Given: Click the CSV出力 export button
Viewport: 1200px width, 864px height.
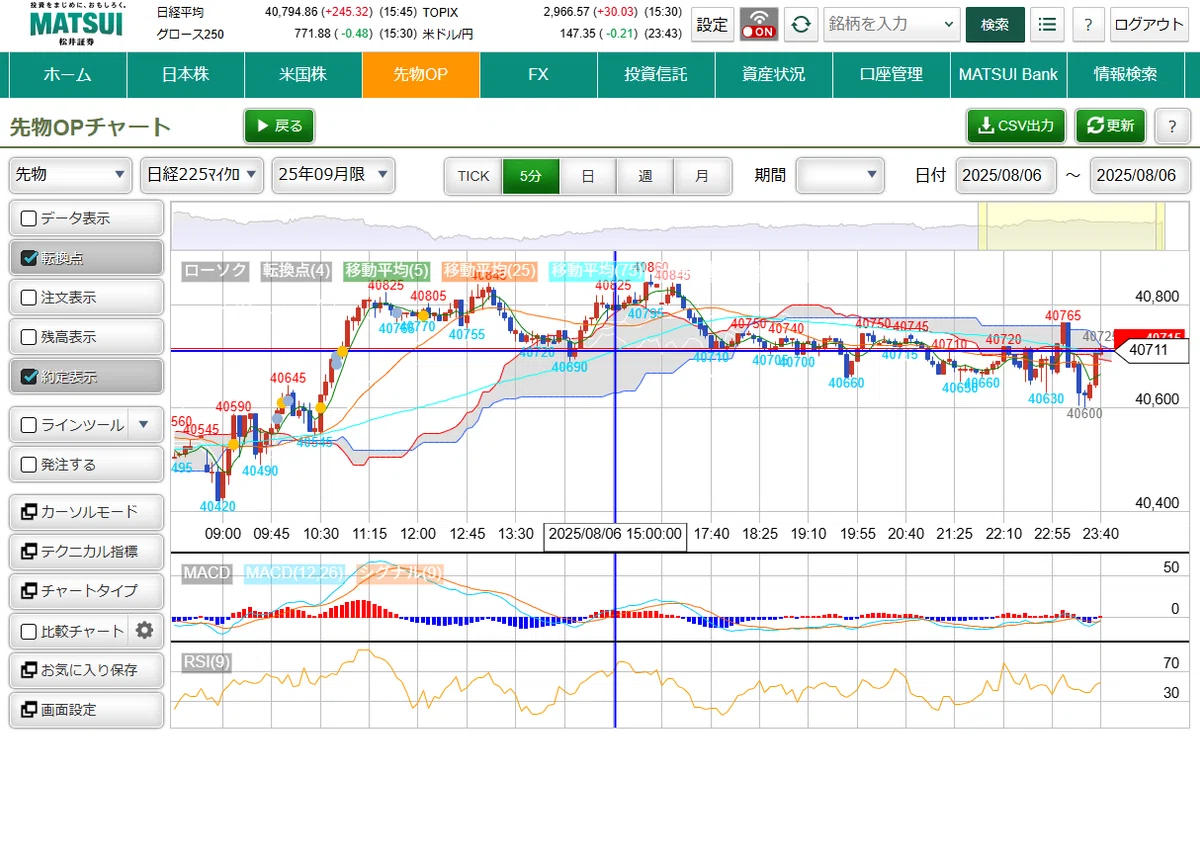Looking at the screenshot, I should [1016, 126].
